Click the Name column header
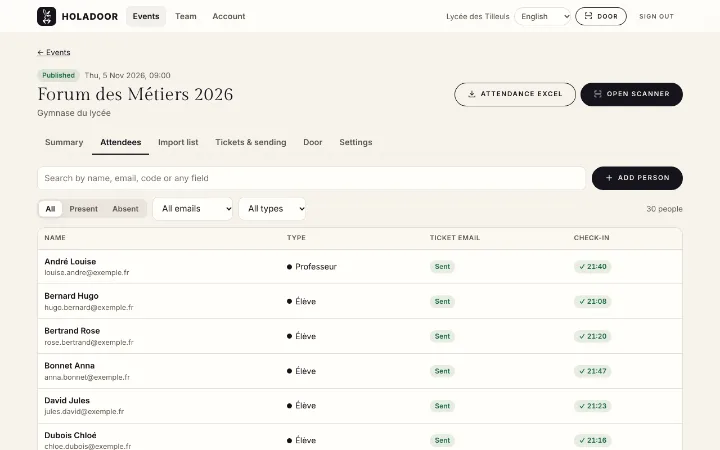 point(55,238)
